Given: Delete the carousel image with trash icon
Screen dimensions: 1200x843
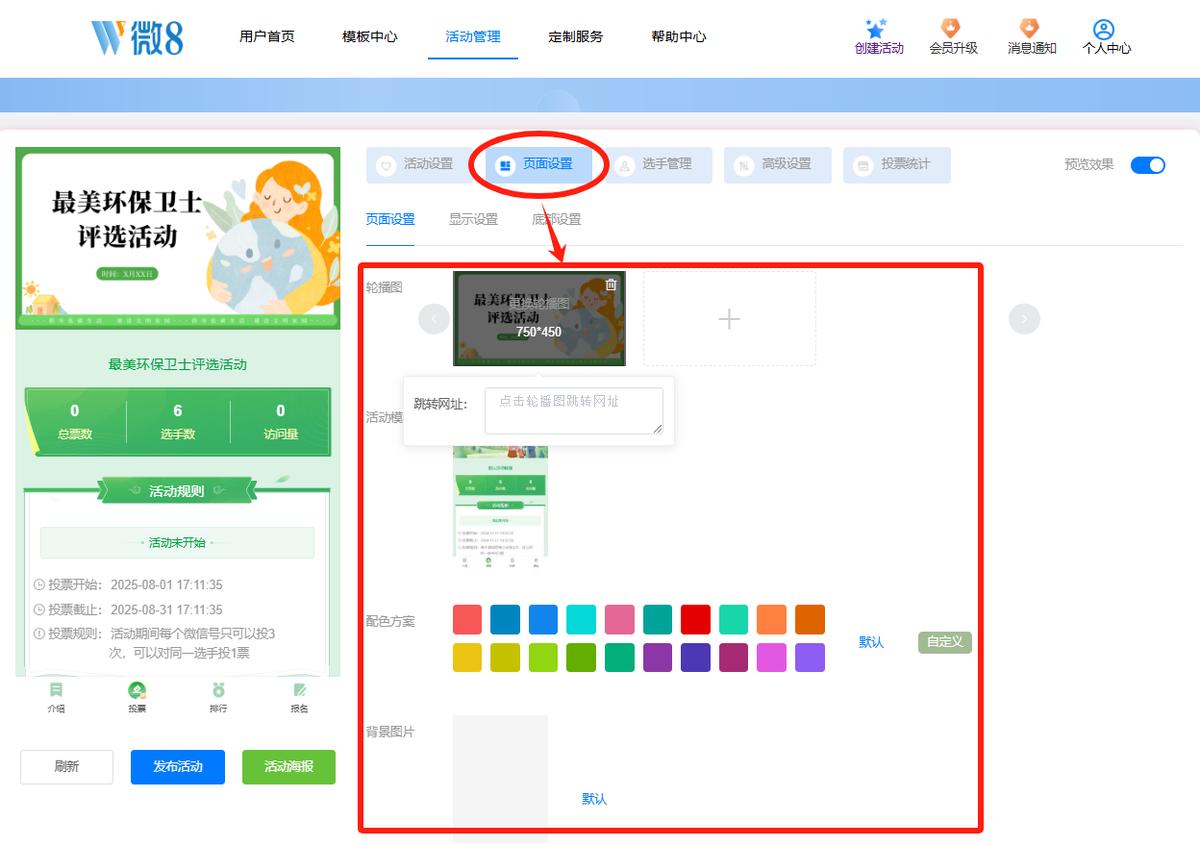Looking at the screenshot, I should click(x=611, y=285).
